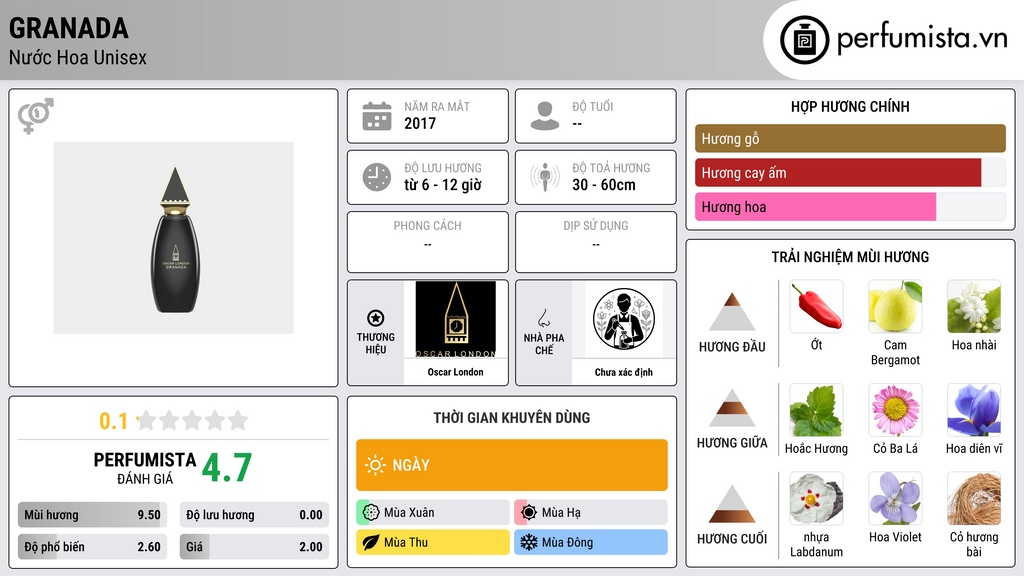The width and height of the screenshot is (1024, 576).
Task: Click the Độ lưu hương 0.00 rating bar
Action: [254, 515]
